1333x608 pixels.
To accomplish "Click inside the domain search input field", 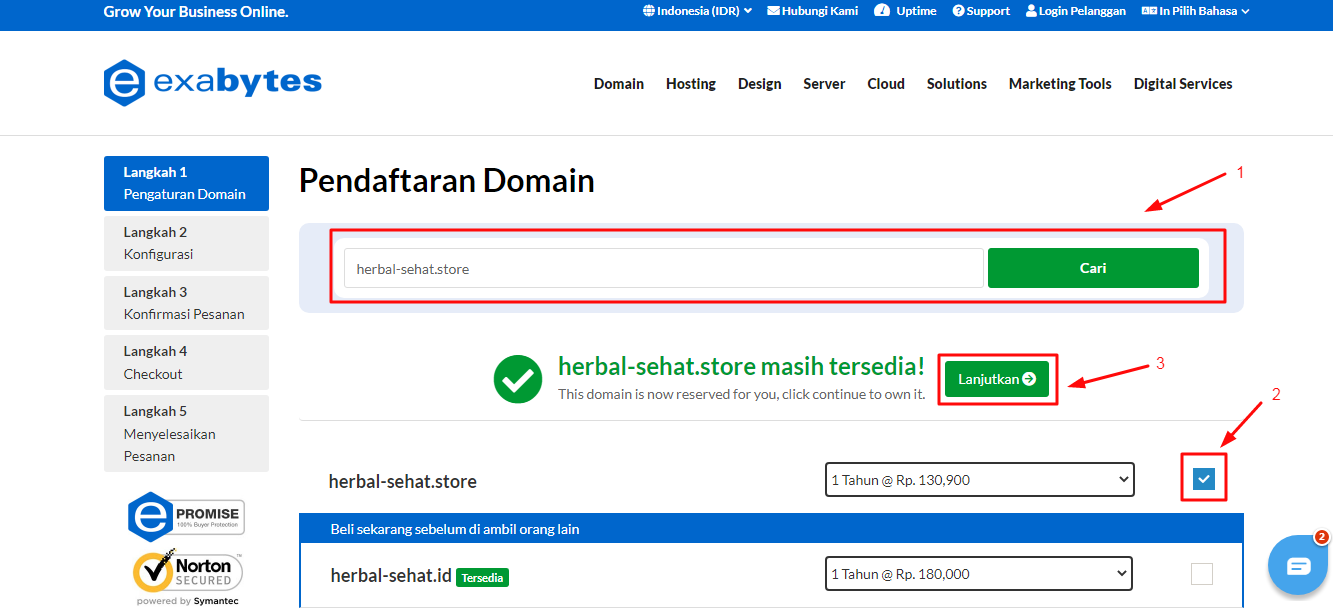I will coord(663,267).
